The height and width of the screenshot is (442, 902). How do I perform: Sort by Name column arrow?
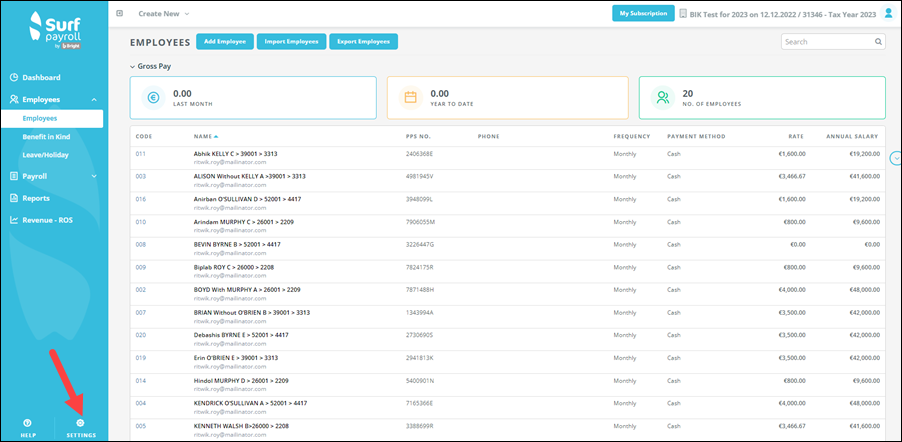216,137
